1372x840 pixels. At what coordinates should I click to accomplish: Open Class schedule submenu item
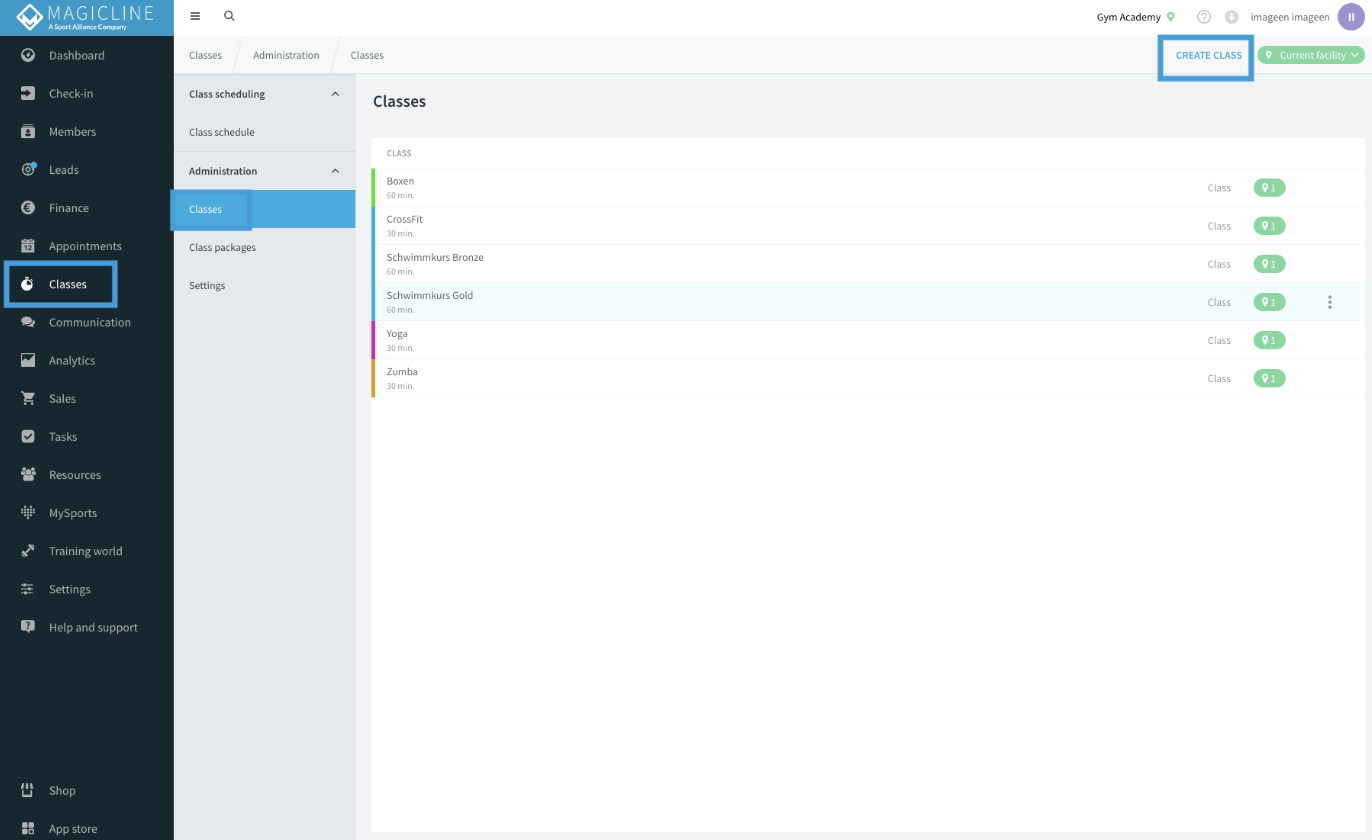tap(222, 132)
